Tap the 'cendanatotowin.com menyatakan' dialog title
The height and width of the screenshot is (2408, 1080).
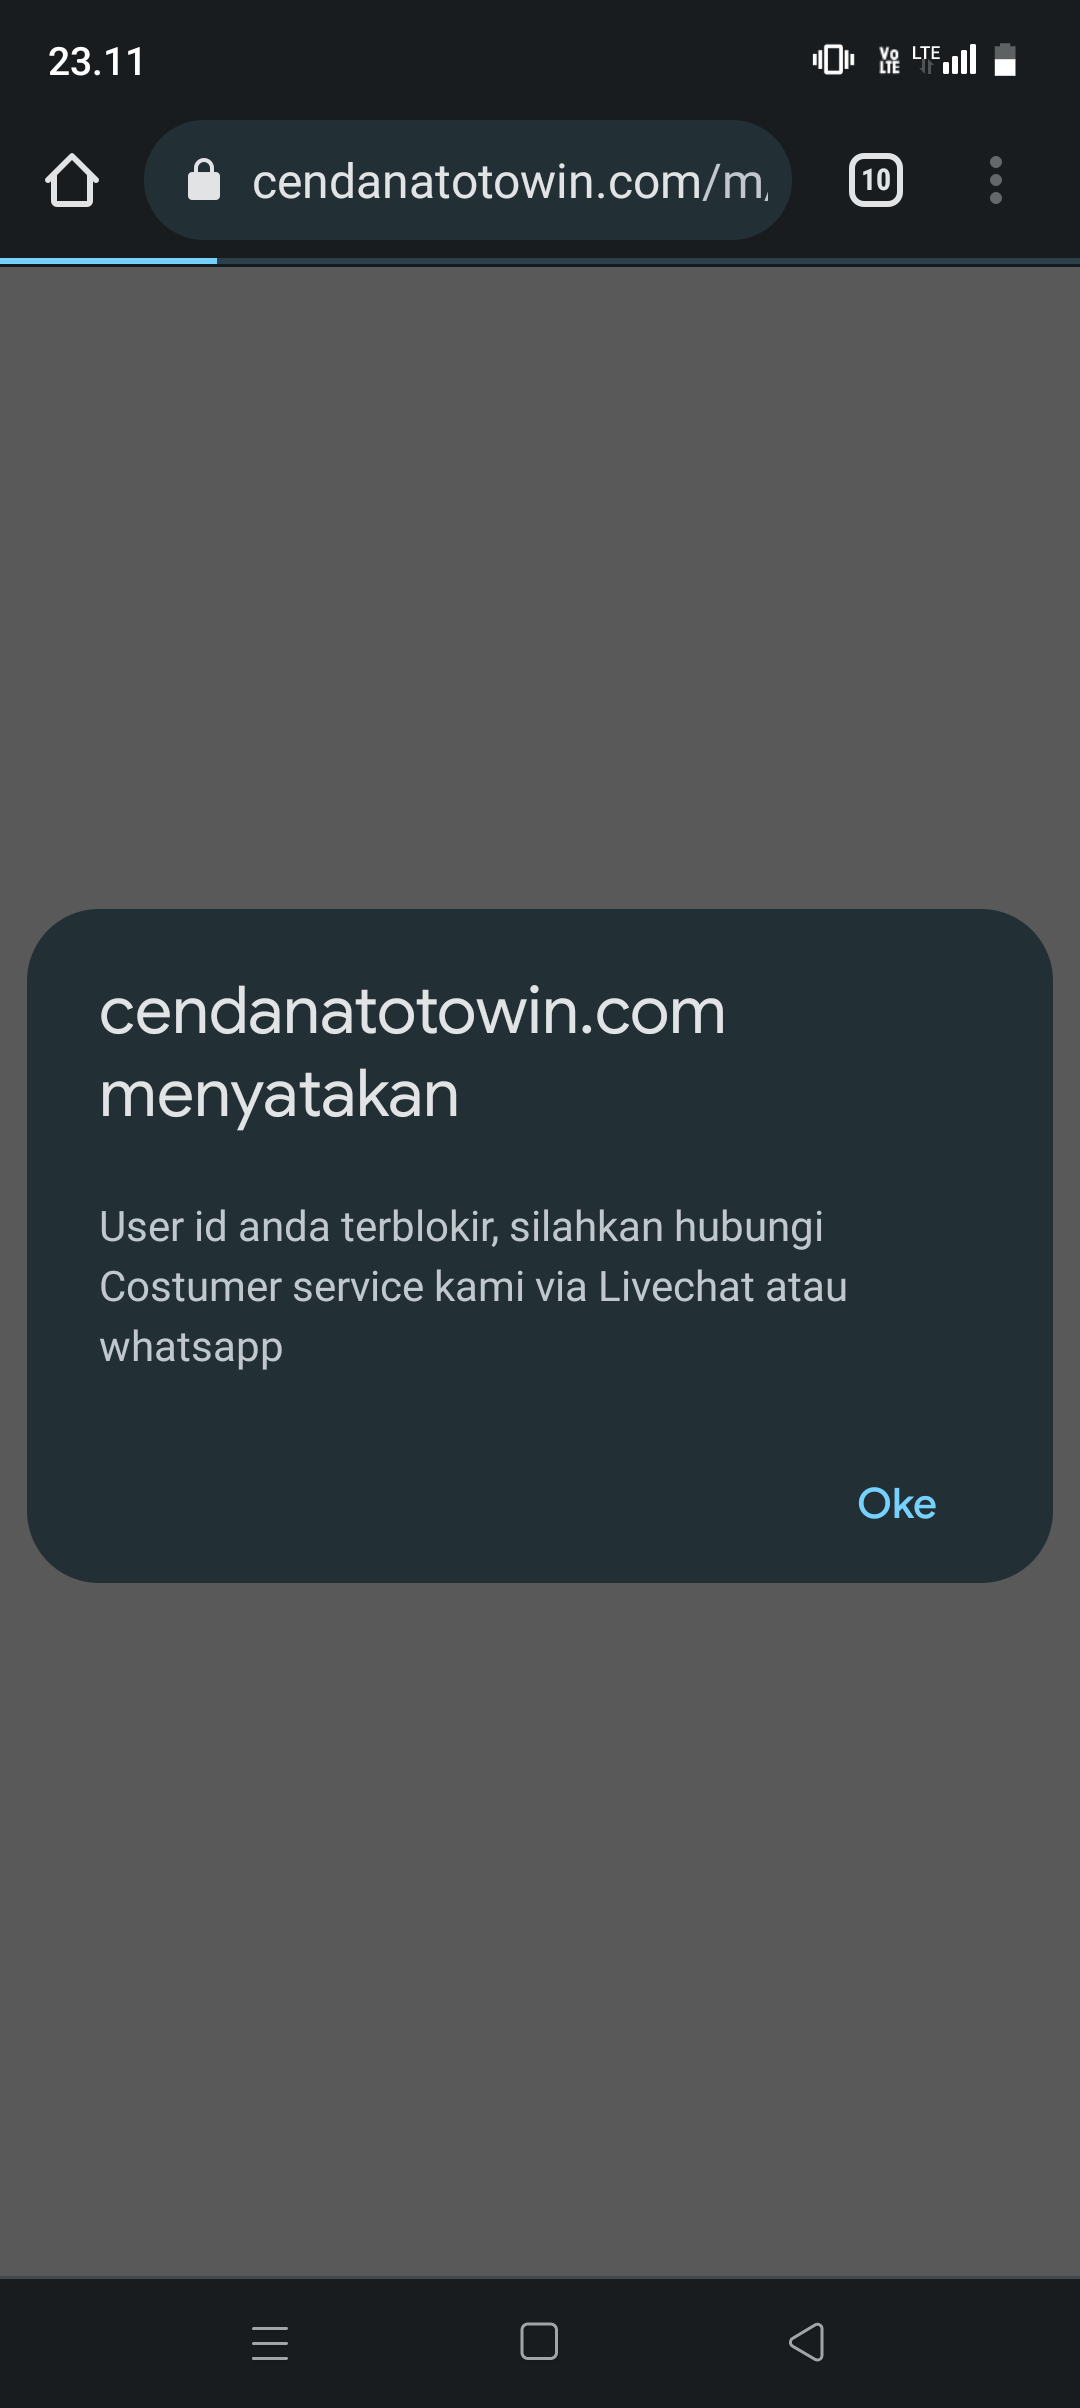point(412,1052)
